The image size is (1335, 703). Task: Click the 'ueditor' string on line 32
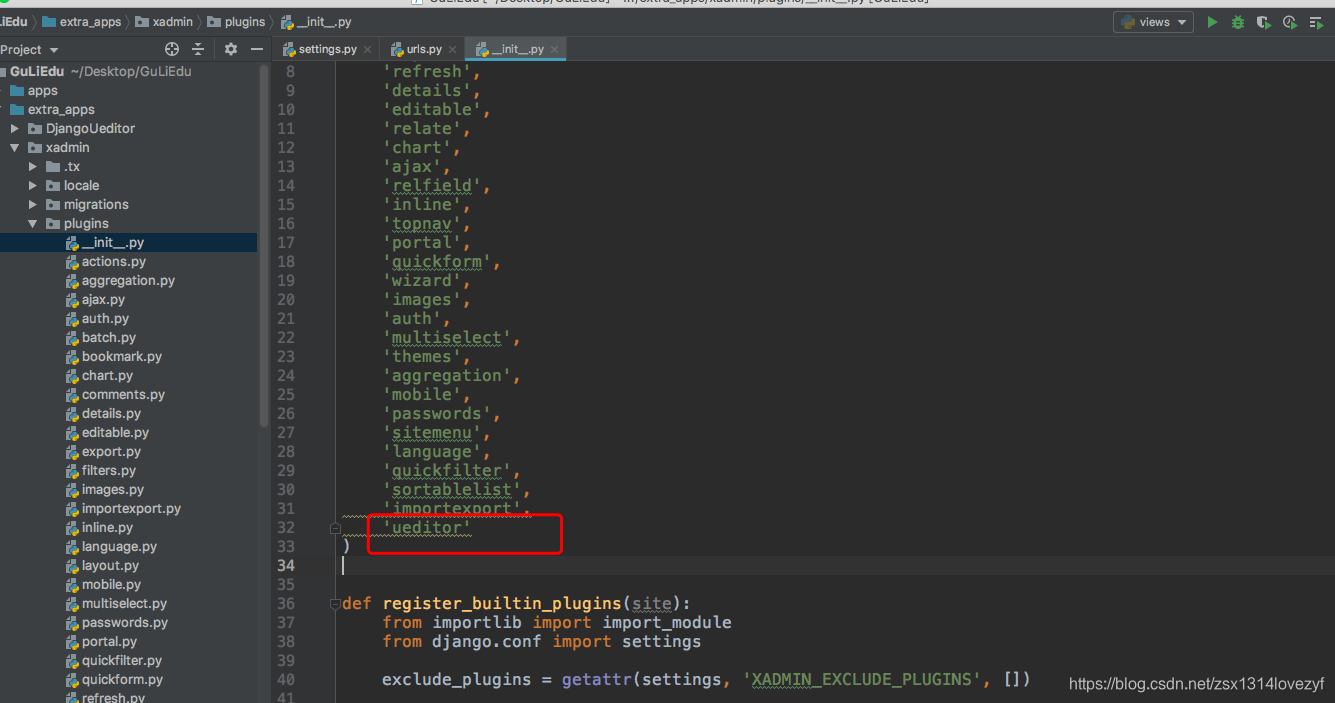click(427, 528)
